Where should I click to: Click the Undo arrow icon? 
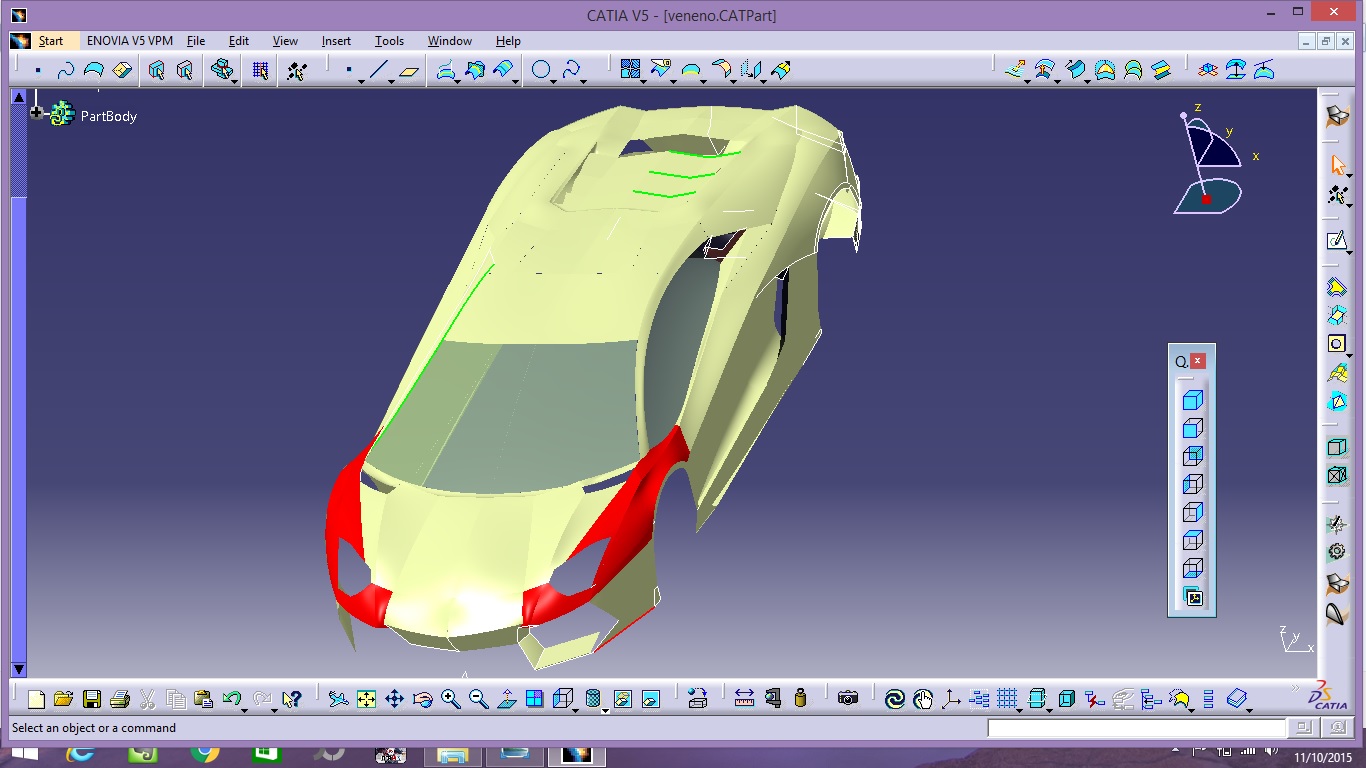coord(232,699)
